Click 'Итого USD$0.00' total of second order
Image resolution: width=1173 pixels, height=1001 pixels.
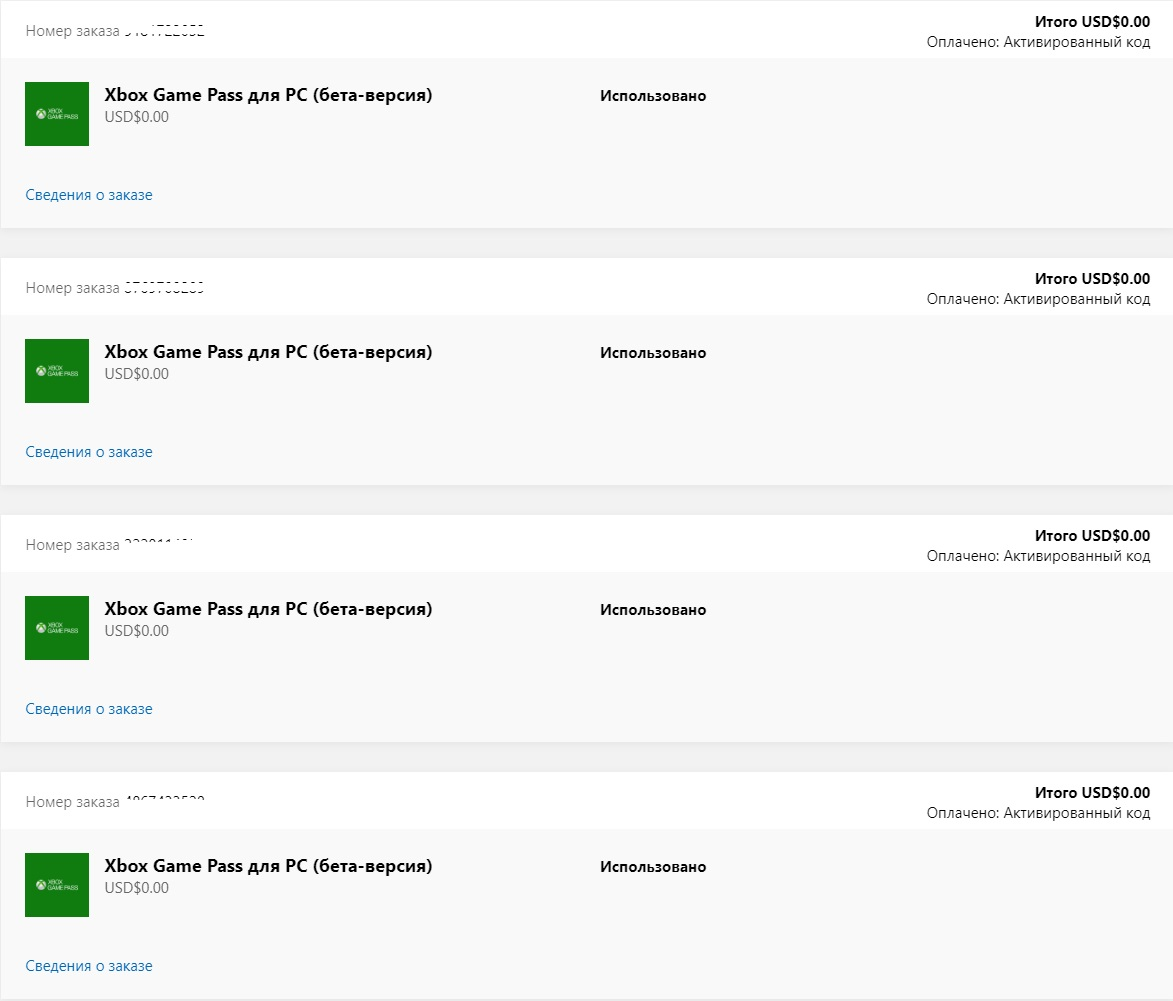(x=1092, y=279)
